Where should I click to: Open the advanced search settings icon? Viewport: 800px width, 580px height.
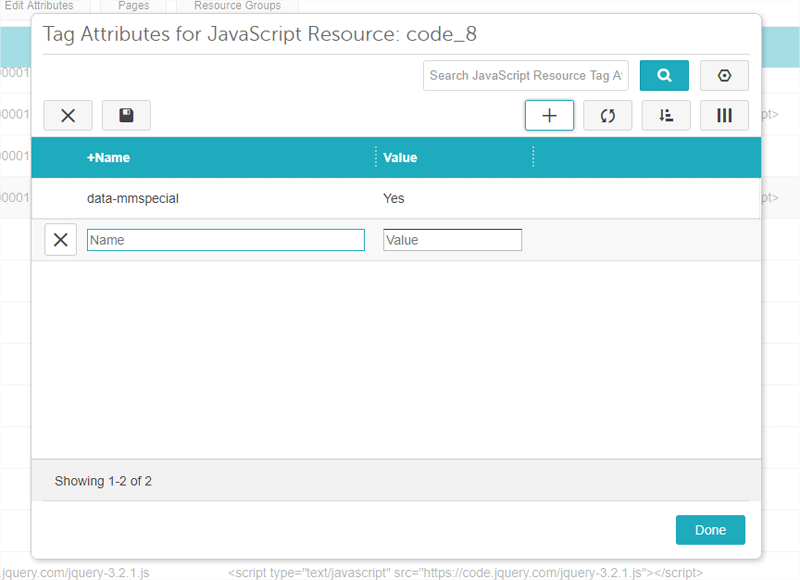(724, 75)
